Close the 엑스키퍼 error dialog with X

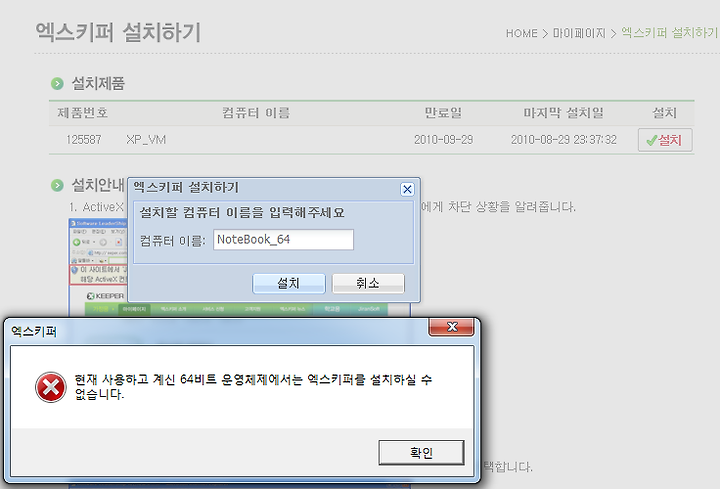(x=451, y=327)
